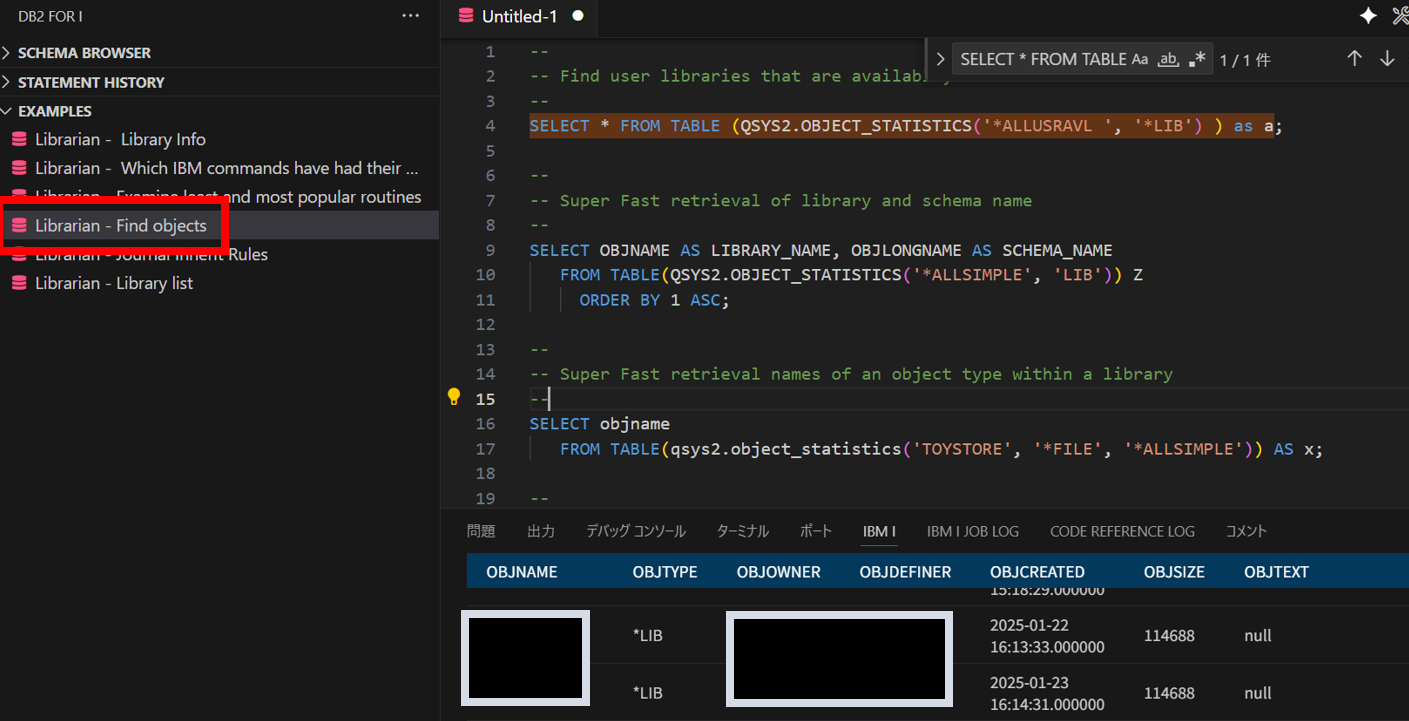The image size is (1409, 721).
Task: Click the OBJOWNER column header
Action: pyautogui.click(x=779, y=572)
